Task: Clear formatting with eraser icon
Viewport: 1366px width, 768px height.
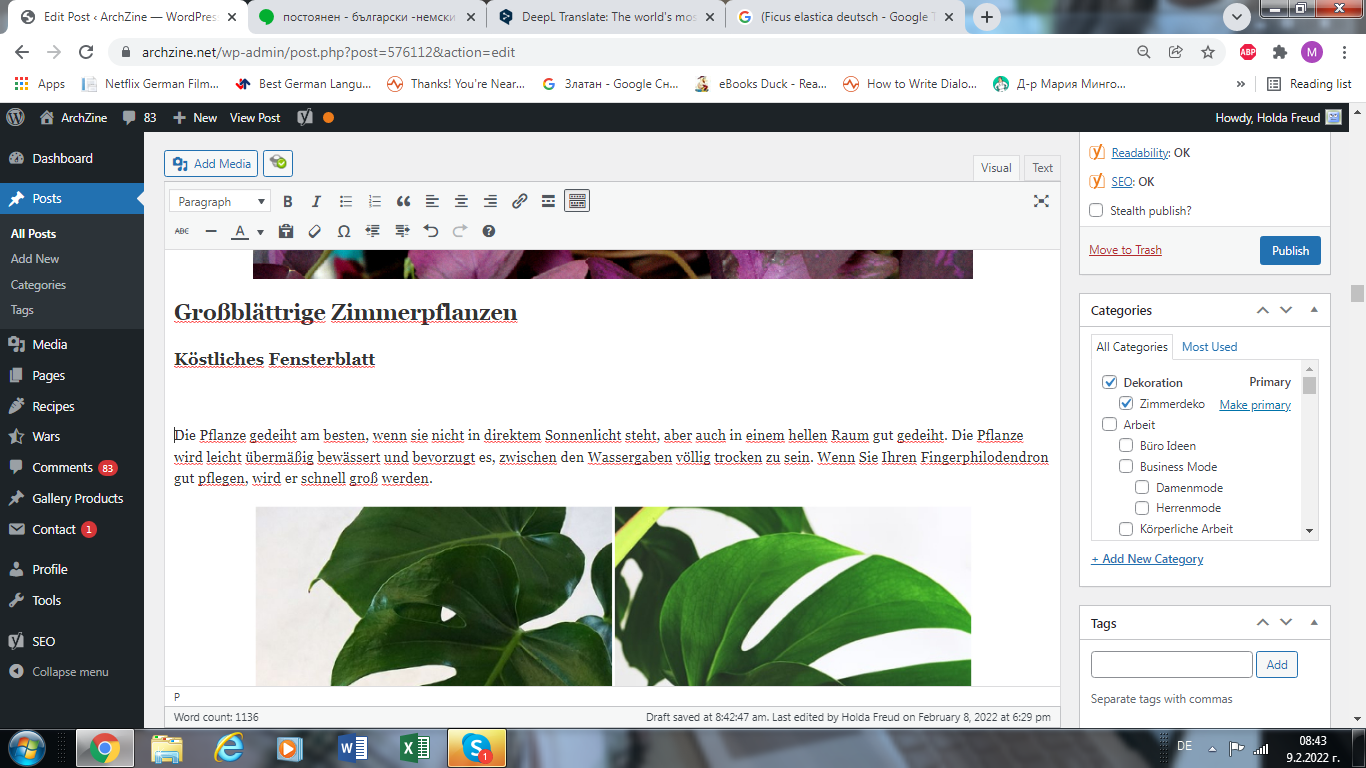Action: point(314,231)
